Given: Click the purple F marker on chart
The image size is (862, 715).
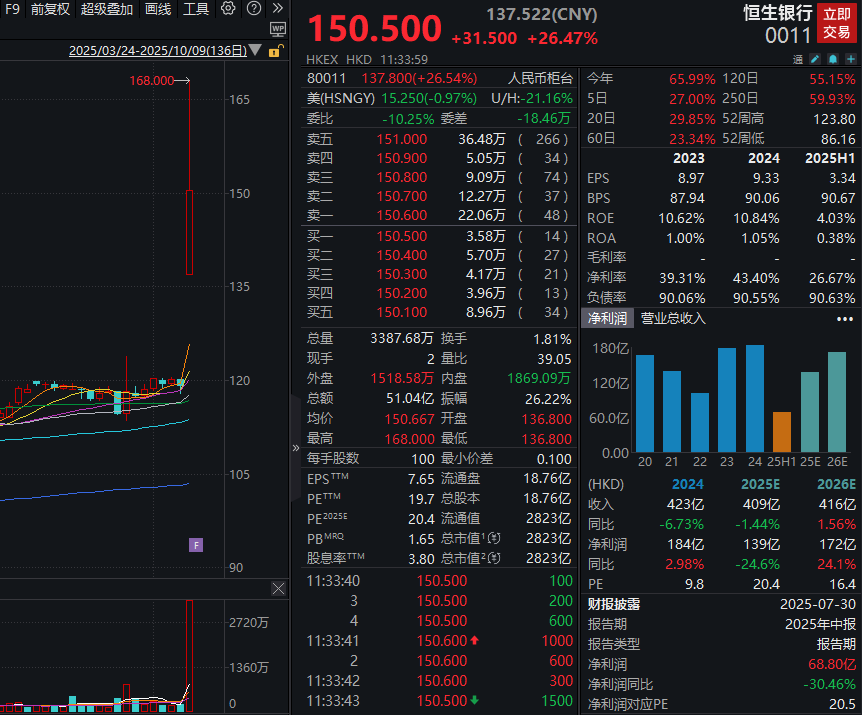Looking at the screenshot, I should click(x=196, y=545).
